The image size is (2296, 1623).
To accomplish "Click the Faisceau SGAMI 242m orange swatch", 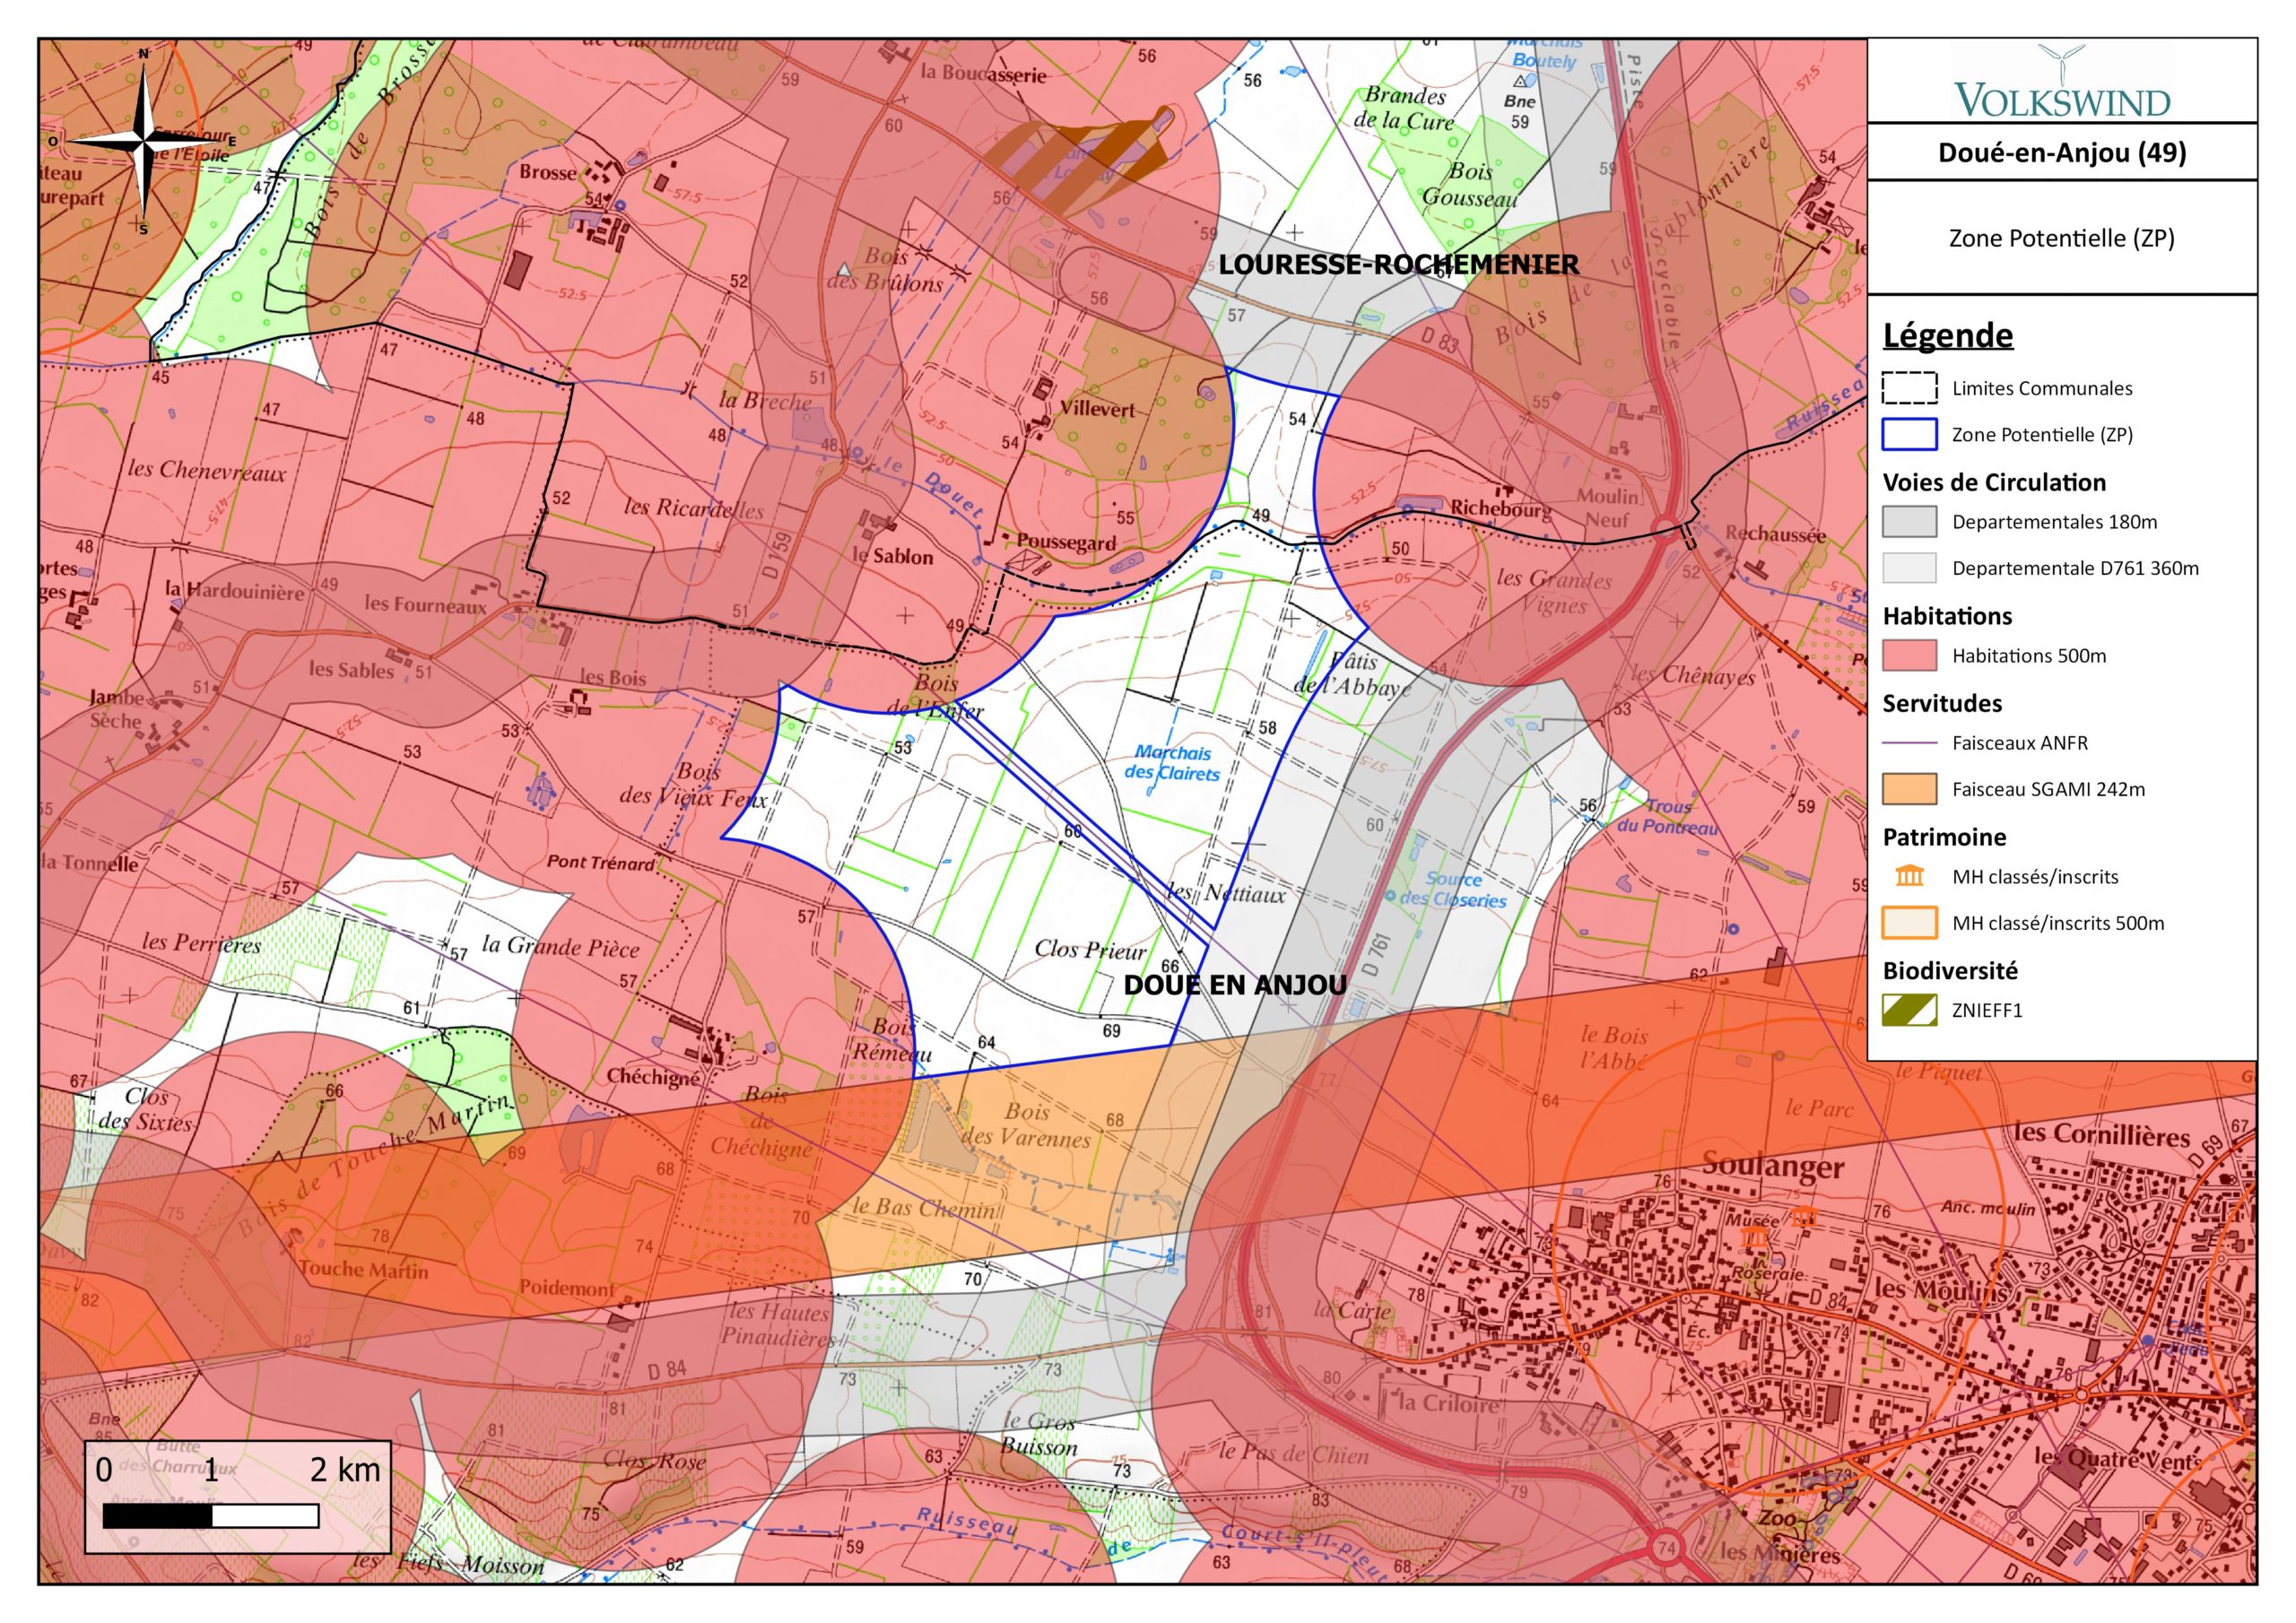I will point(1909,789).
